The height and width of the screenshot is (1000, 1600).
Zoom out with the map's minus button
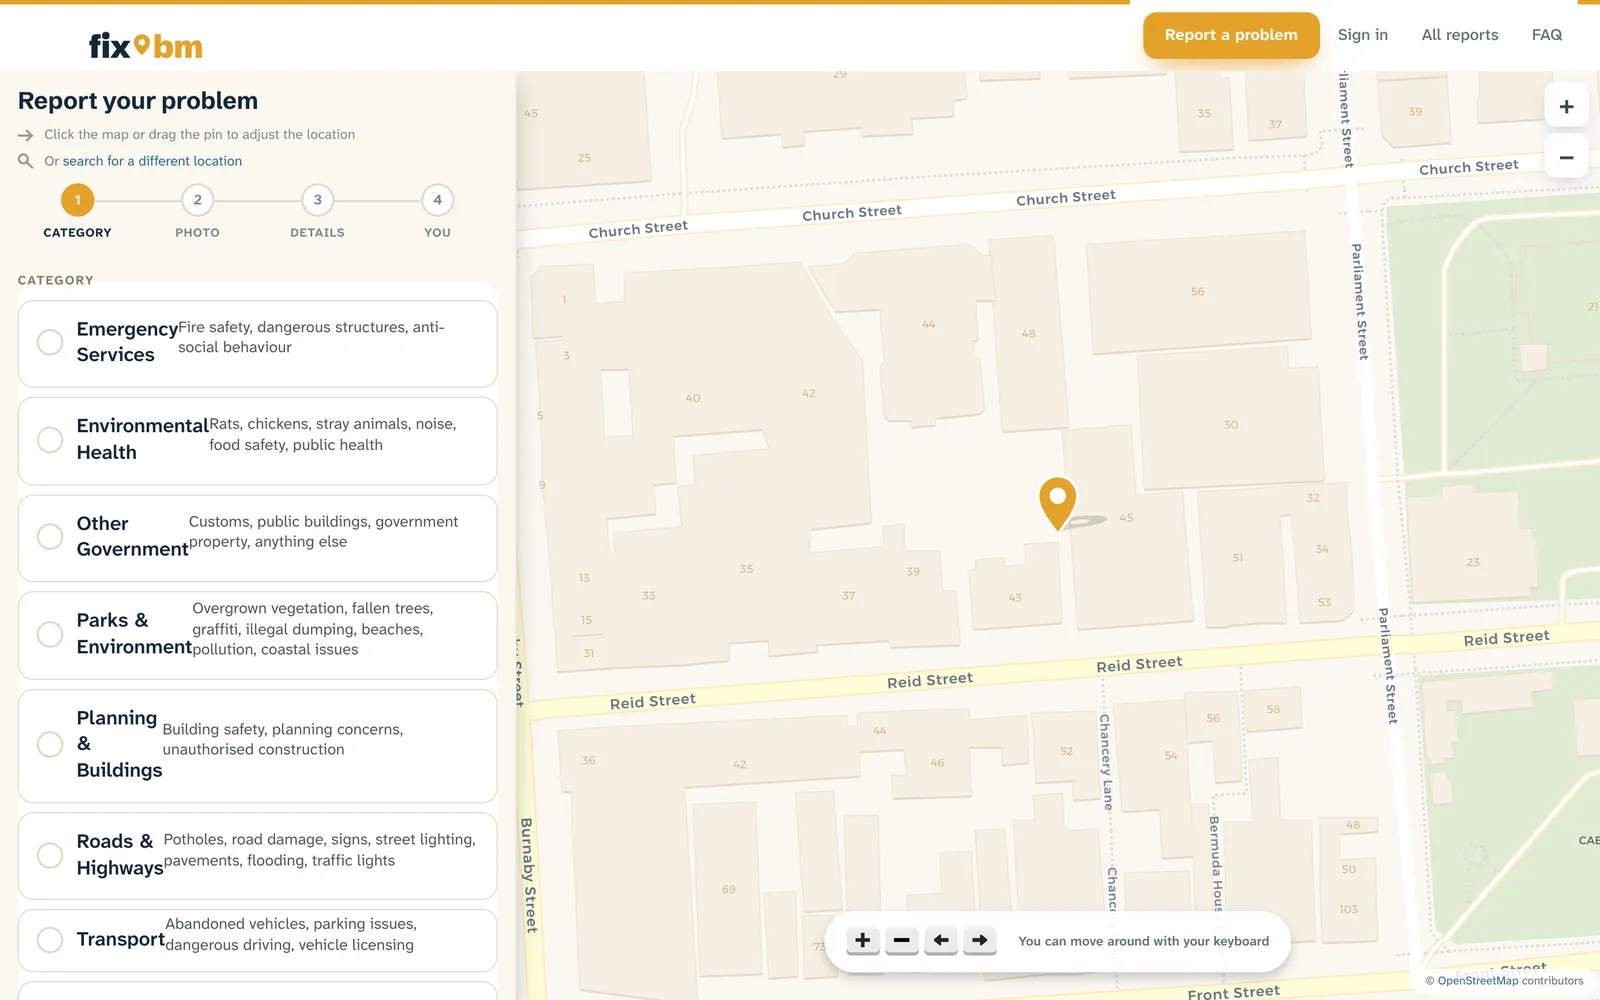tap(1566, 158)
